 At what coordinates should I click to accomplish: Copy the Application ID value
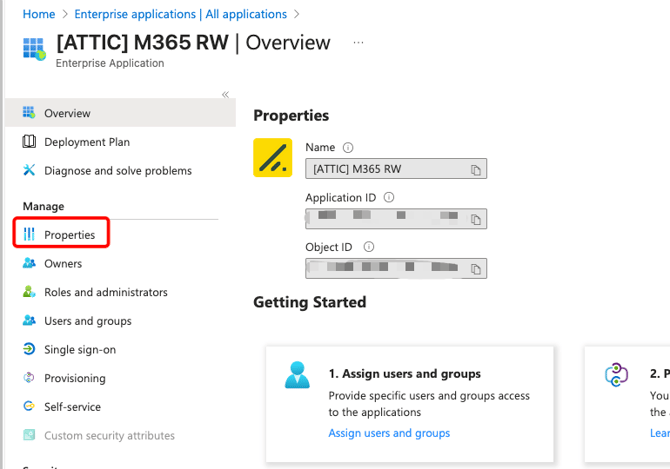[x=476, y=219]
